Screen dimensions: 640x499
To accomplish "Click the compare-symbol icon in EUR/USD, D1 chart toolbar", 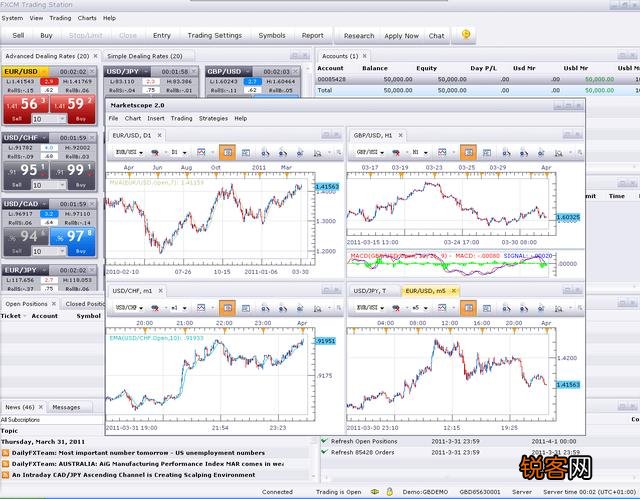I will tap(155, 153).
